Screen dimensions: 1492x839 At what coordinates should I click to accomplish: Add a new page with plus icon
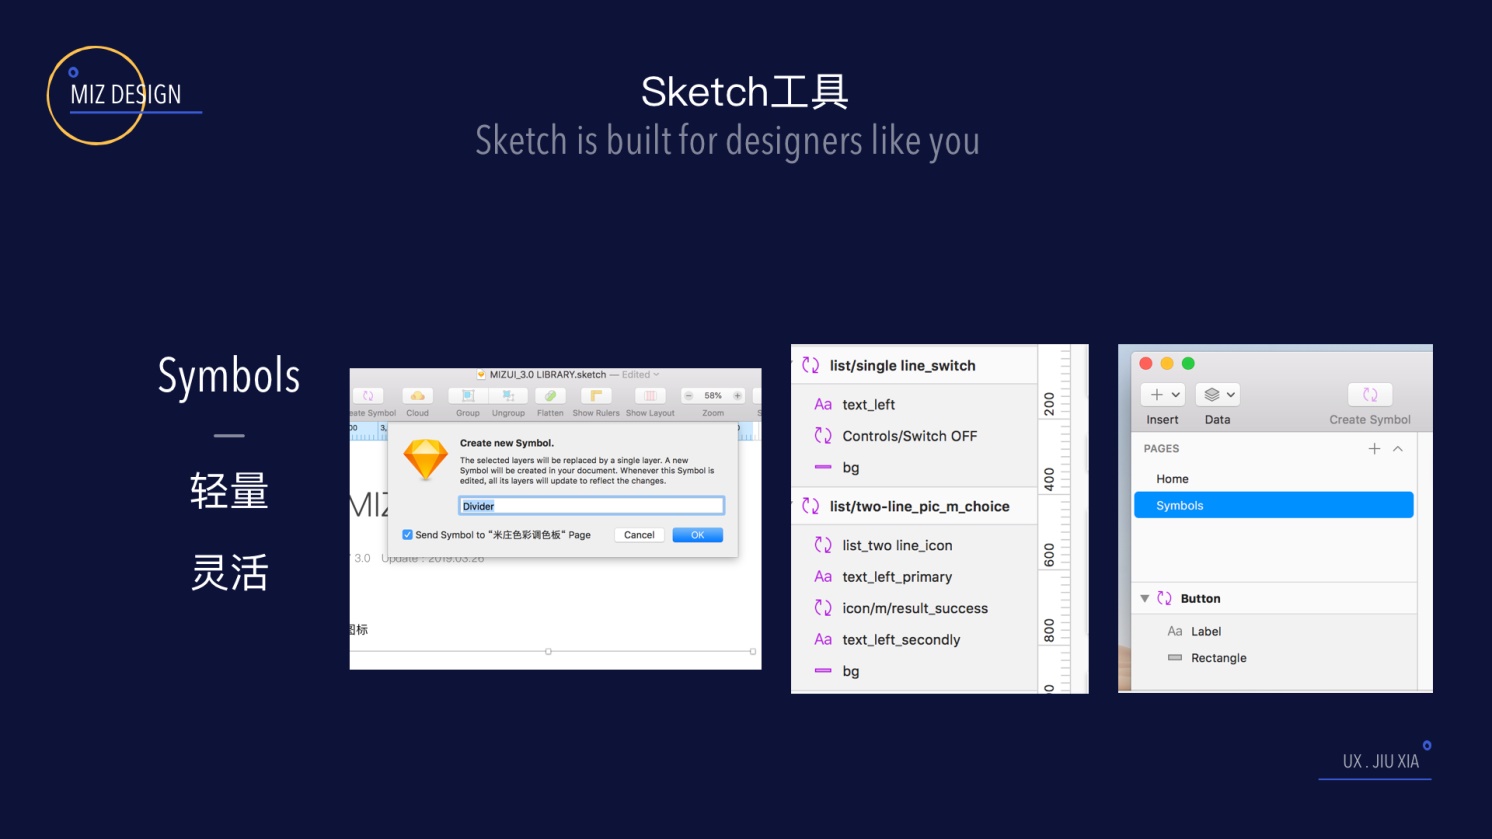pyautogui.click(x=1374, y=449)
